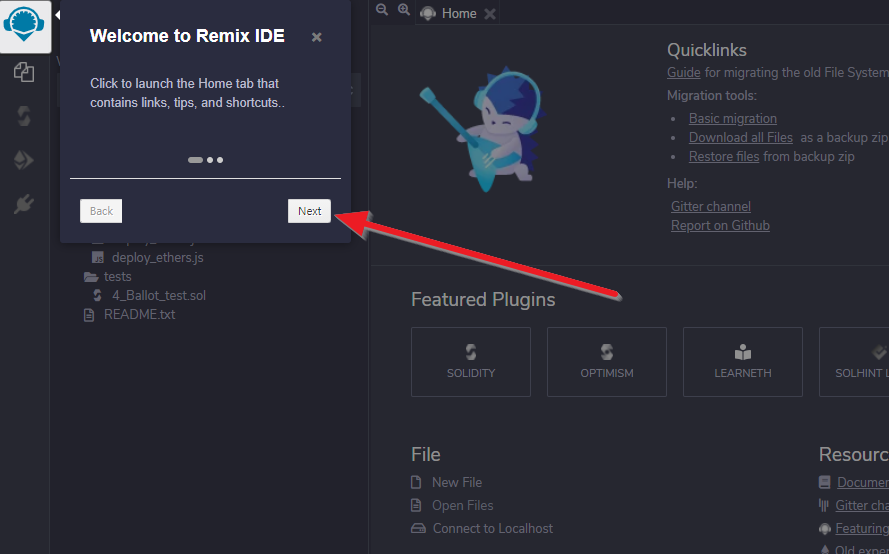Screen dimensions: 889x554
Task: Click the Documentation book icon
Action: click(x=825, y=483)
